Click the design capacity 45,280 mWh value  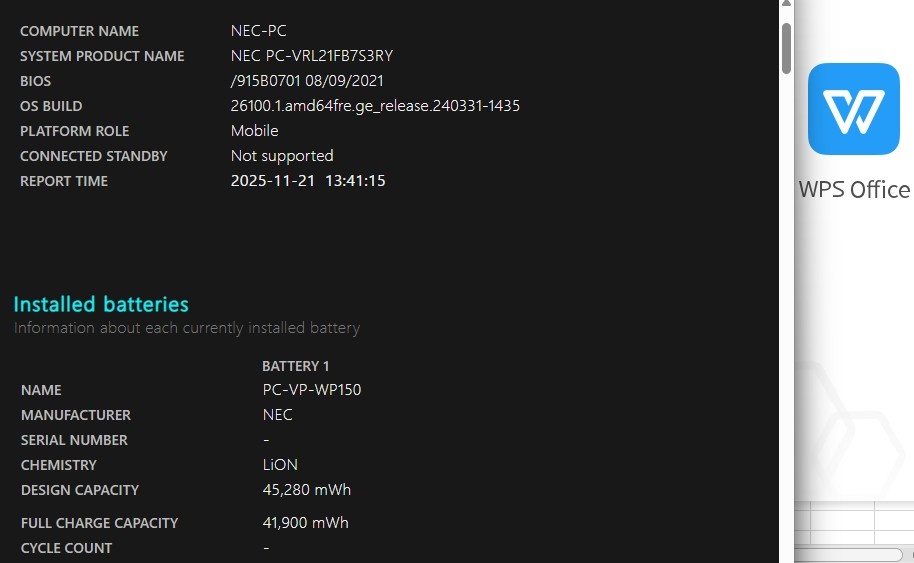click(306, 490)
